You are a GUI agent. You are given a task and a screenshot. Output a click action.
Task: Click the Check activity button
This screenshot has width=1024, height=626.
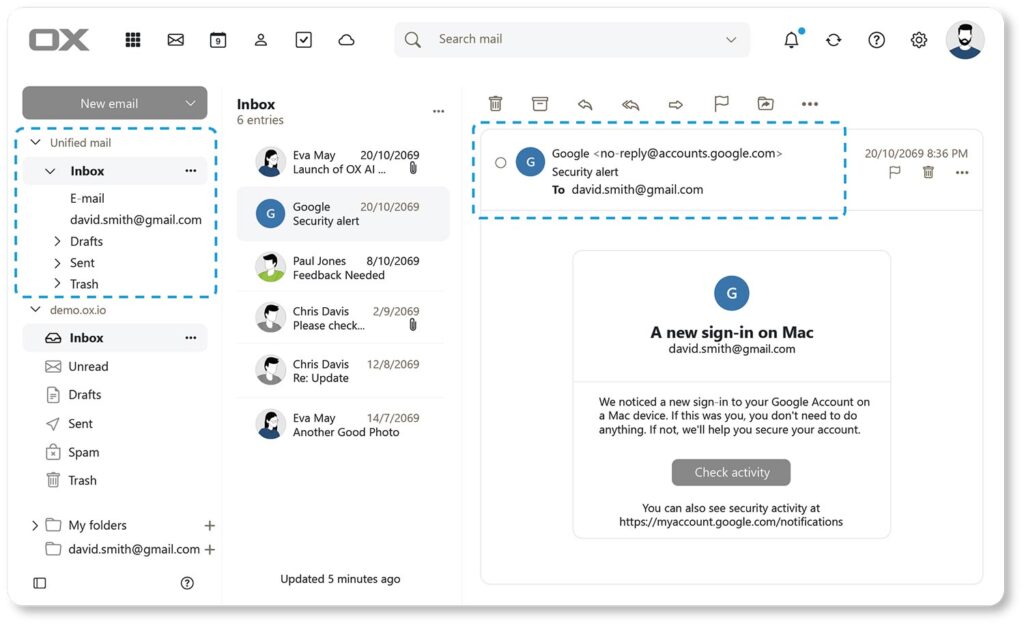[x=731, y=472]
